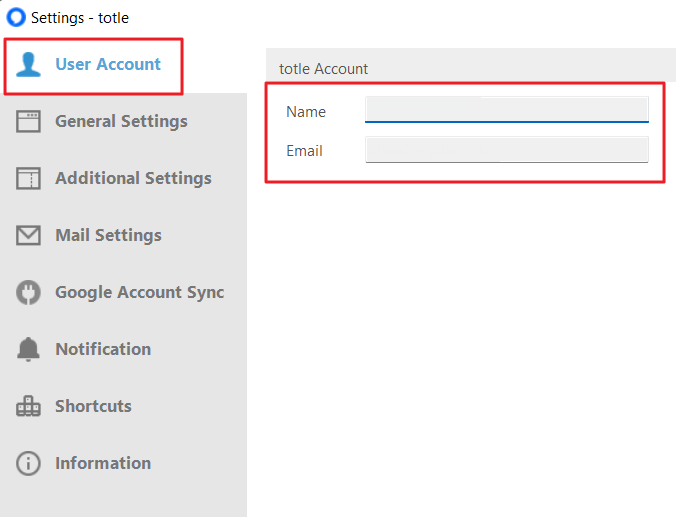This screenshot has height=517, width=676.
Task: Open the Information page
Action: coord(123,463)
